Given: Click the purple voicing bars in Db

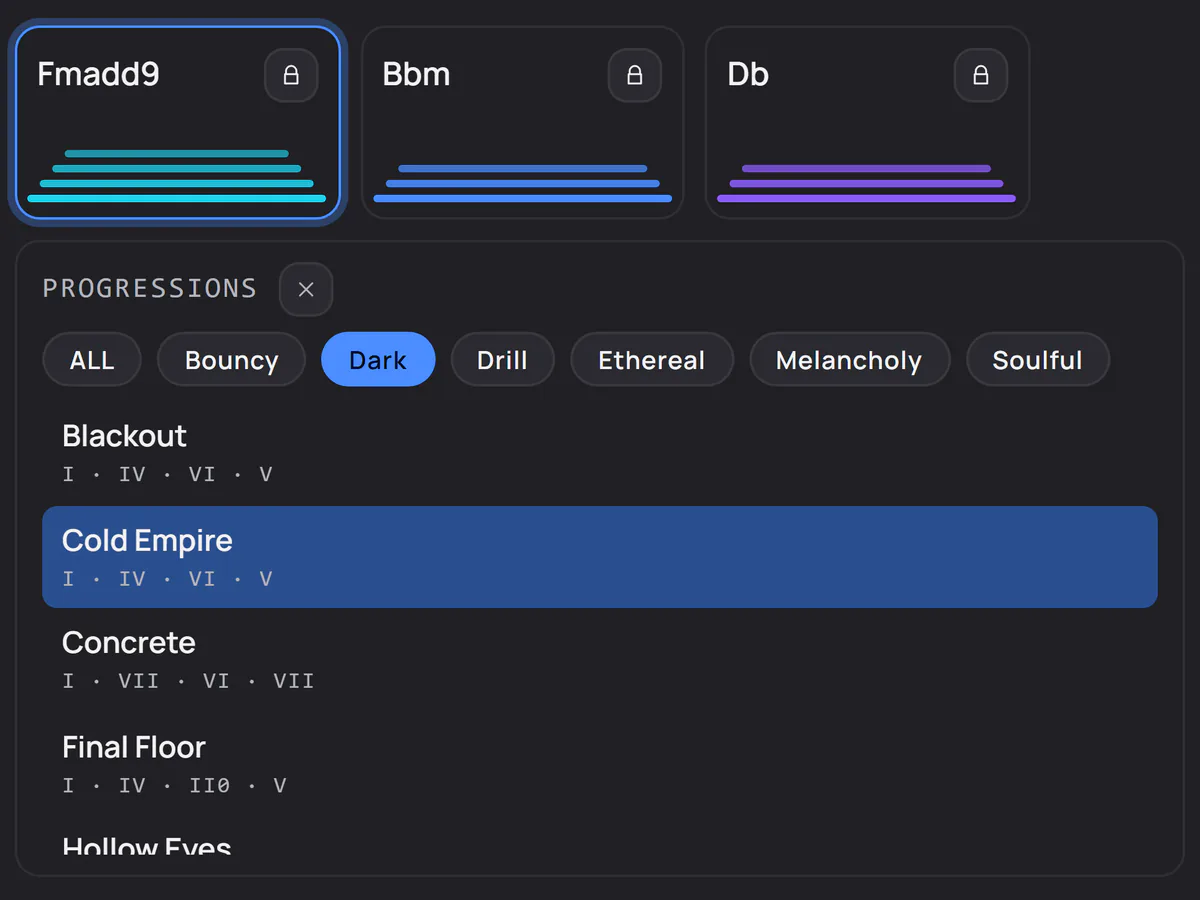Looking at the screenshot, I should click(866, 184).
